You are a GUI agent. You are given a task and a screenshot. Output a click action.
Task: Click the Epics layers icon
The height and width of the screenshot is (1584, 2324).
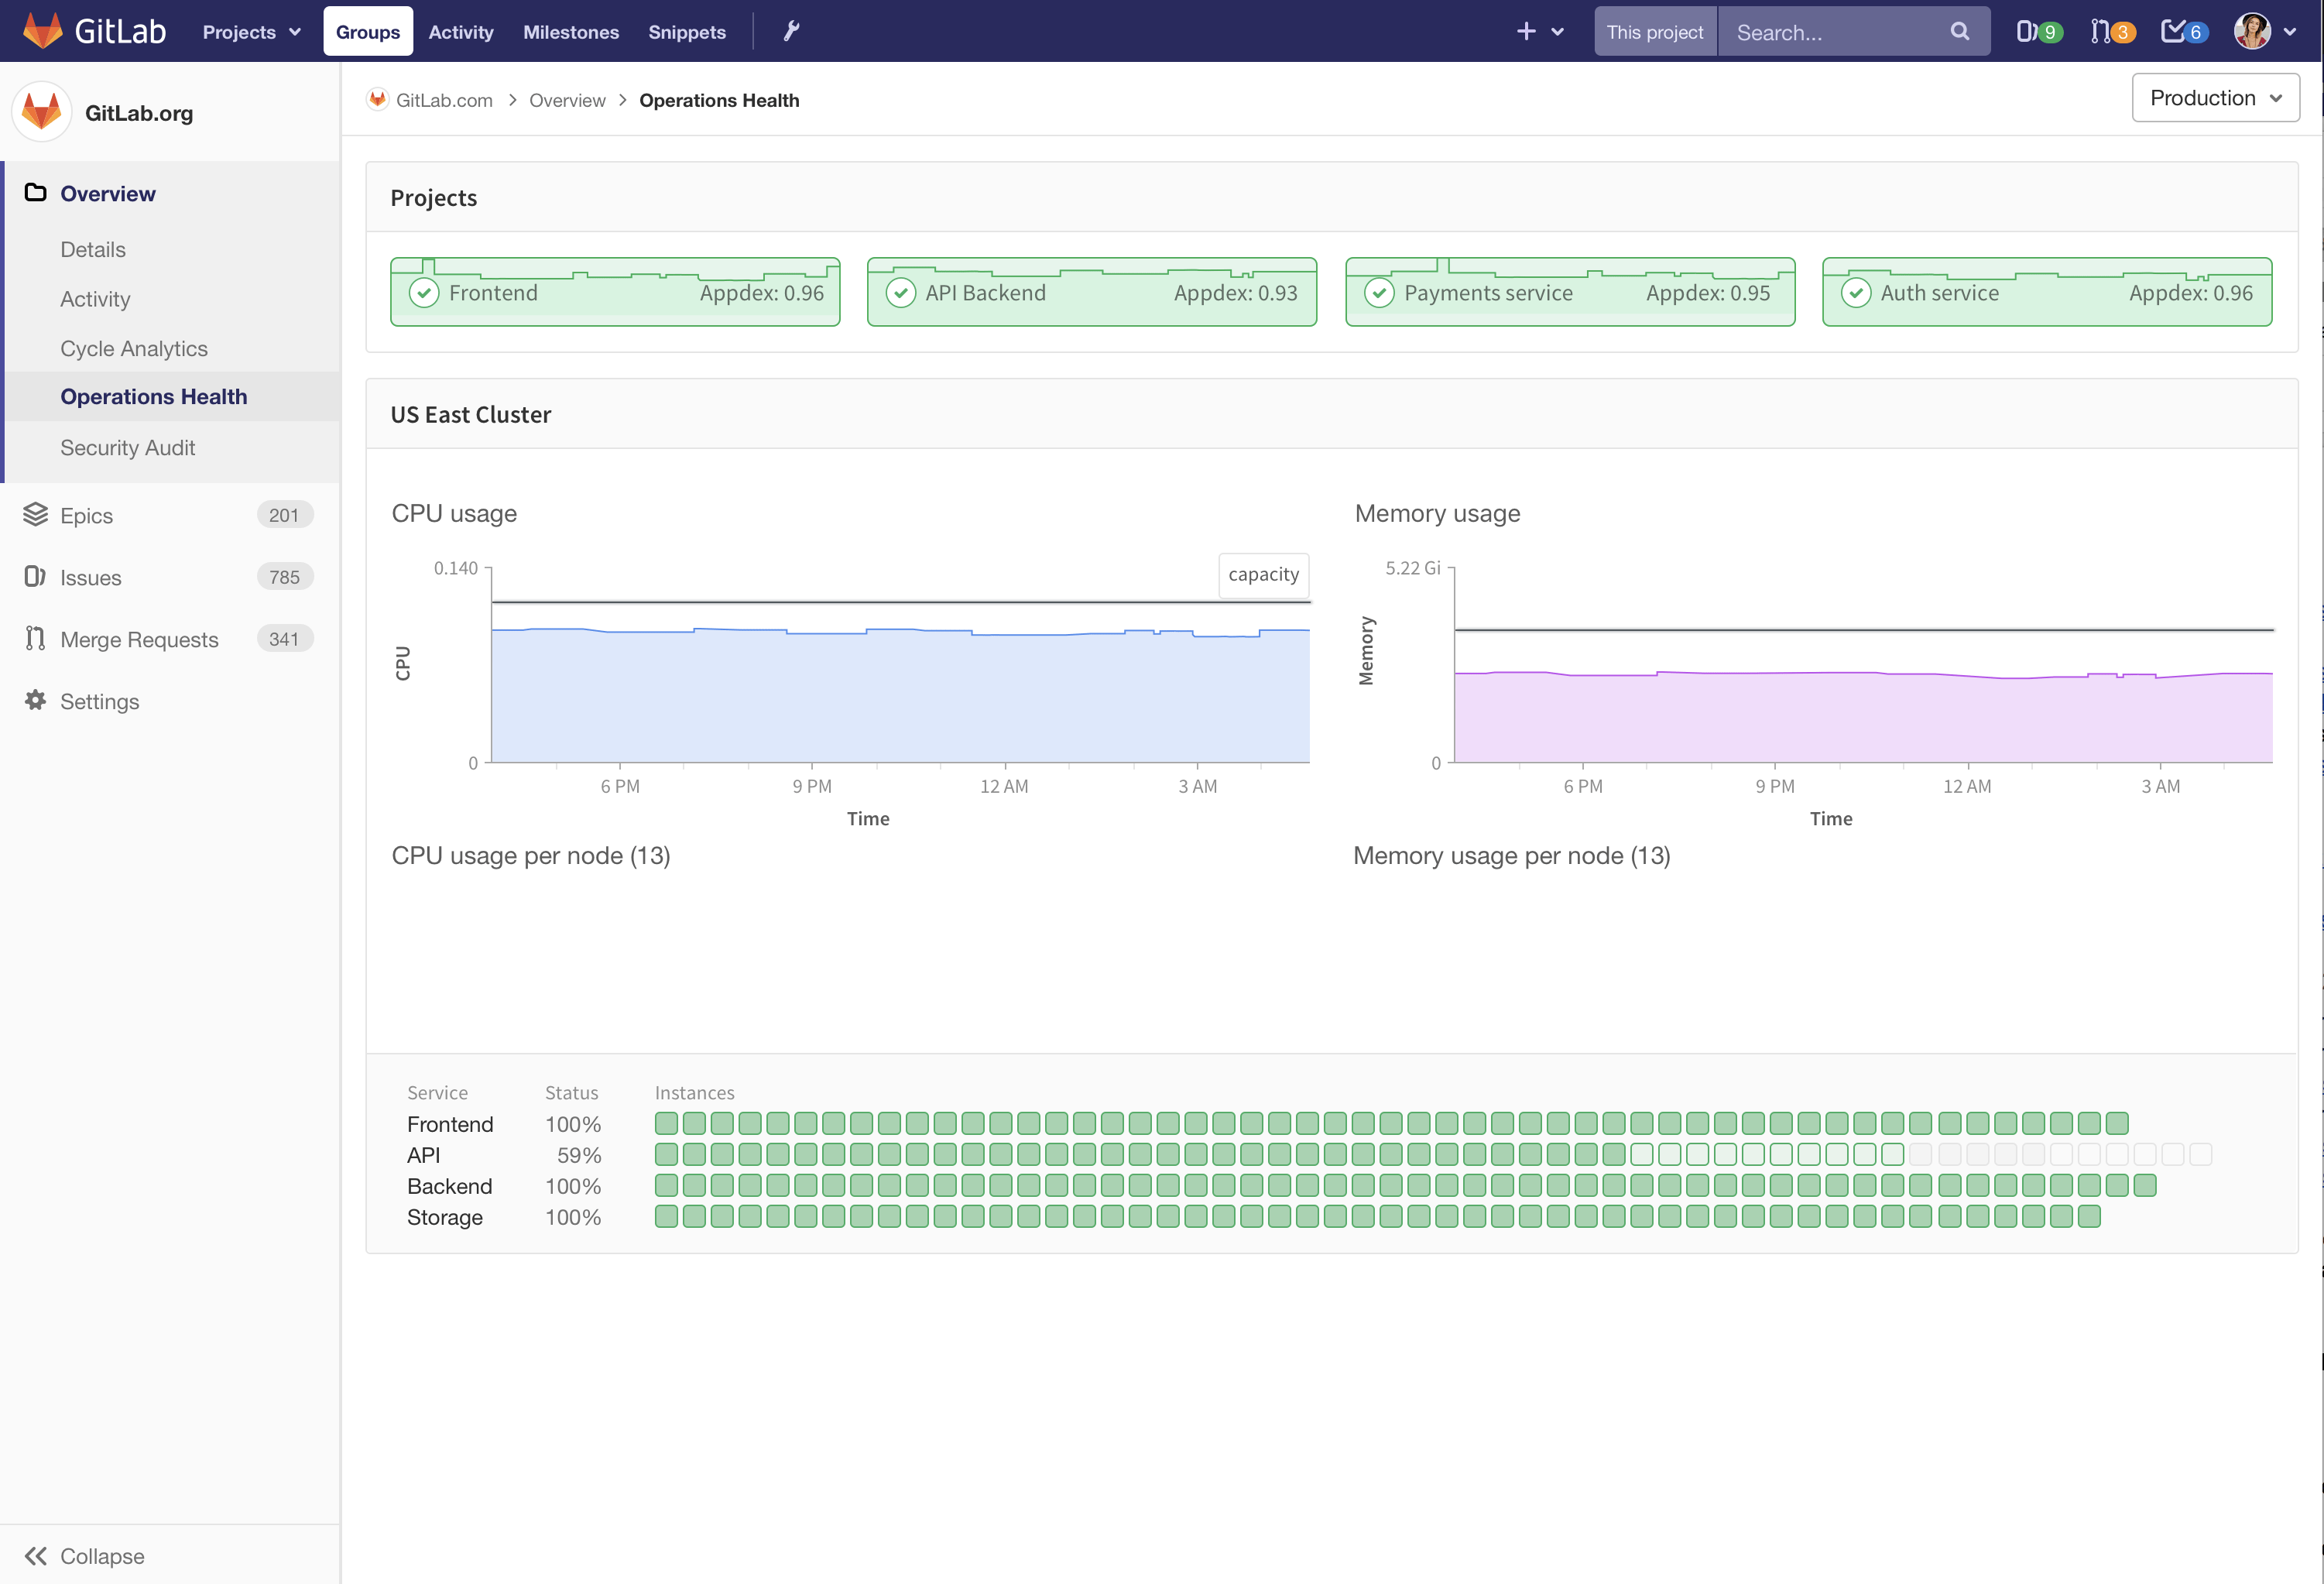[36, 515]
